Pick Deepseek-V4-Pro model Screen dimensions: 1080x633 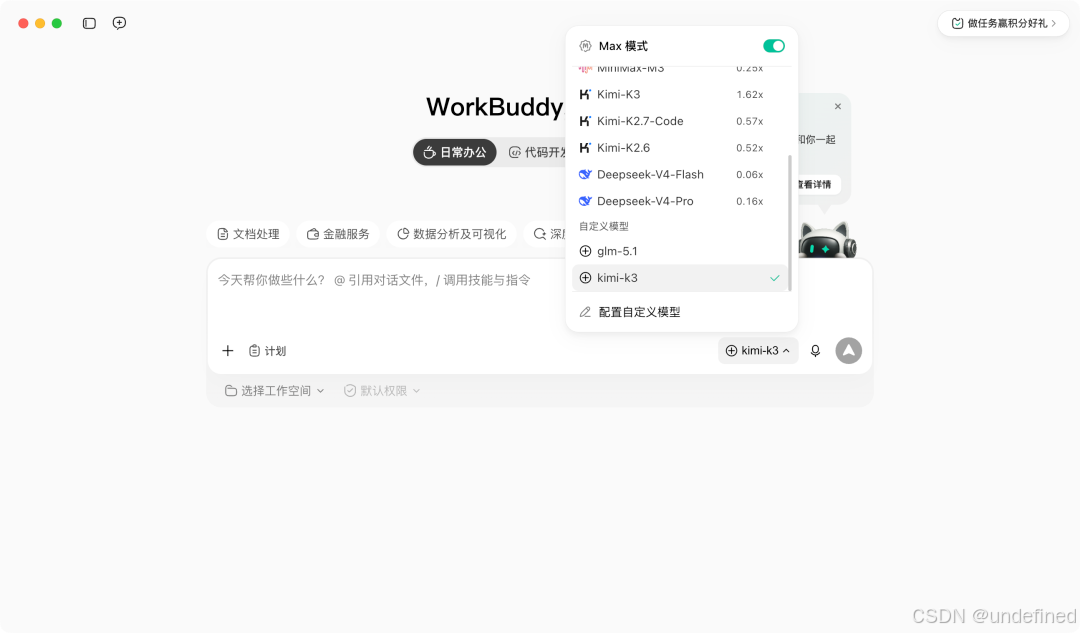(x=680, y=201)
